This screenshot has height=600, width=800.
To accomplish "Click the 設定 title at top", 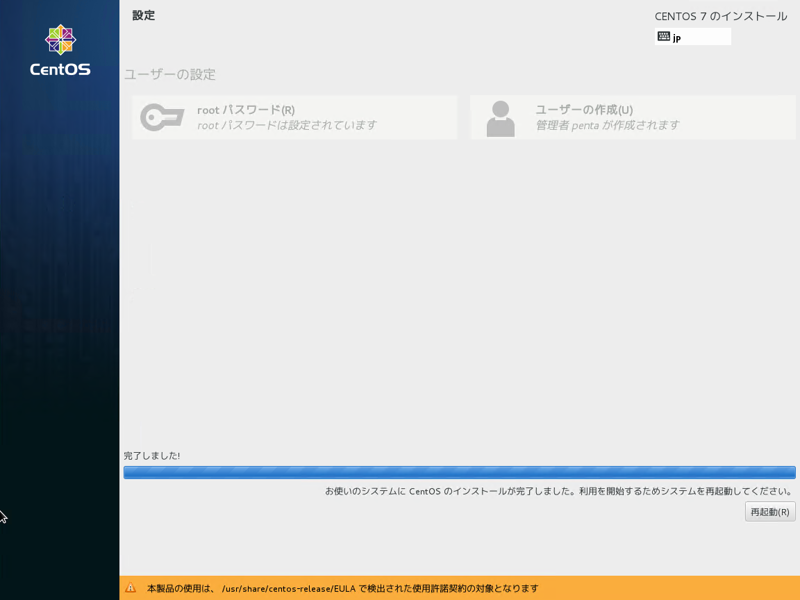I will [x=143, y=15].
